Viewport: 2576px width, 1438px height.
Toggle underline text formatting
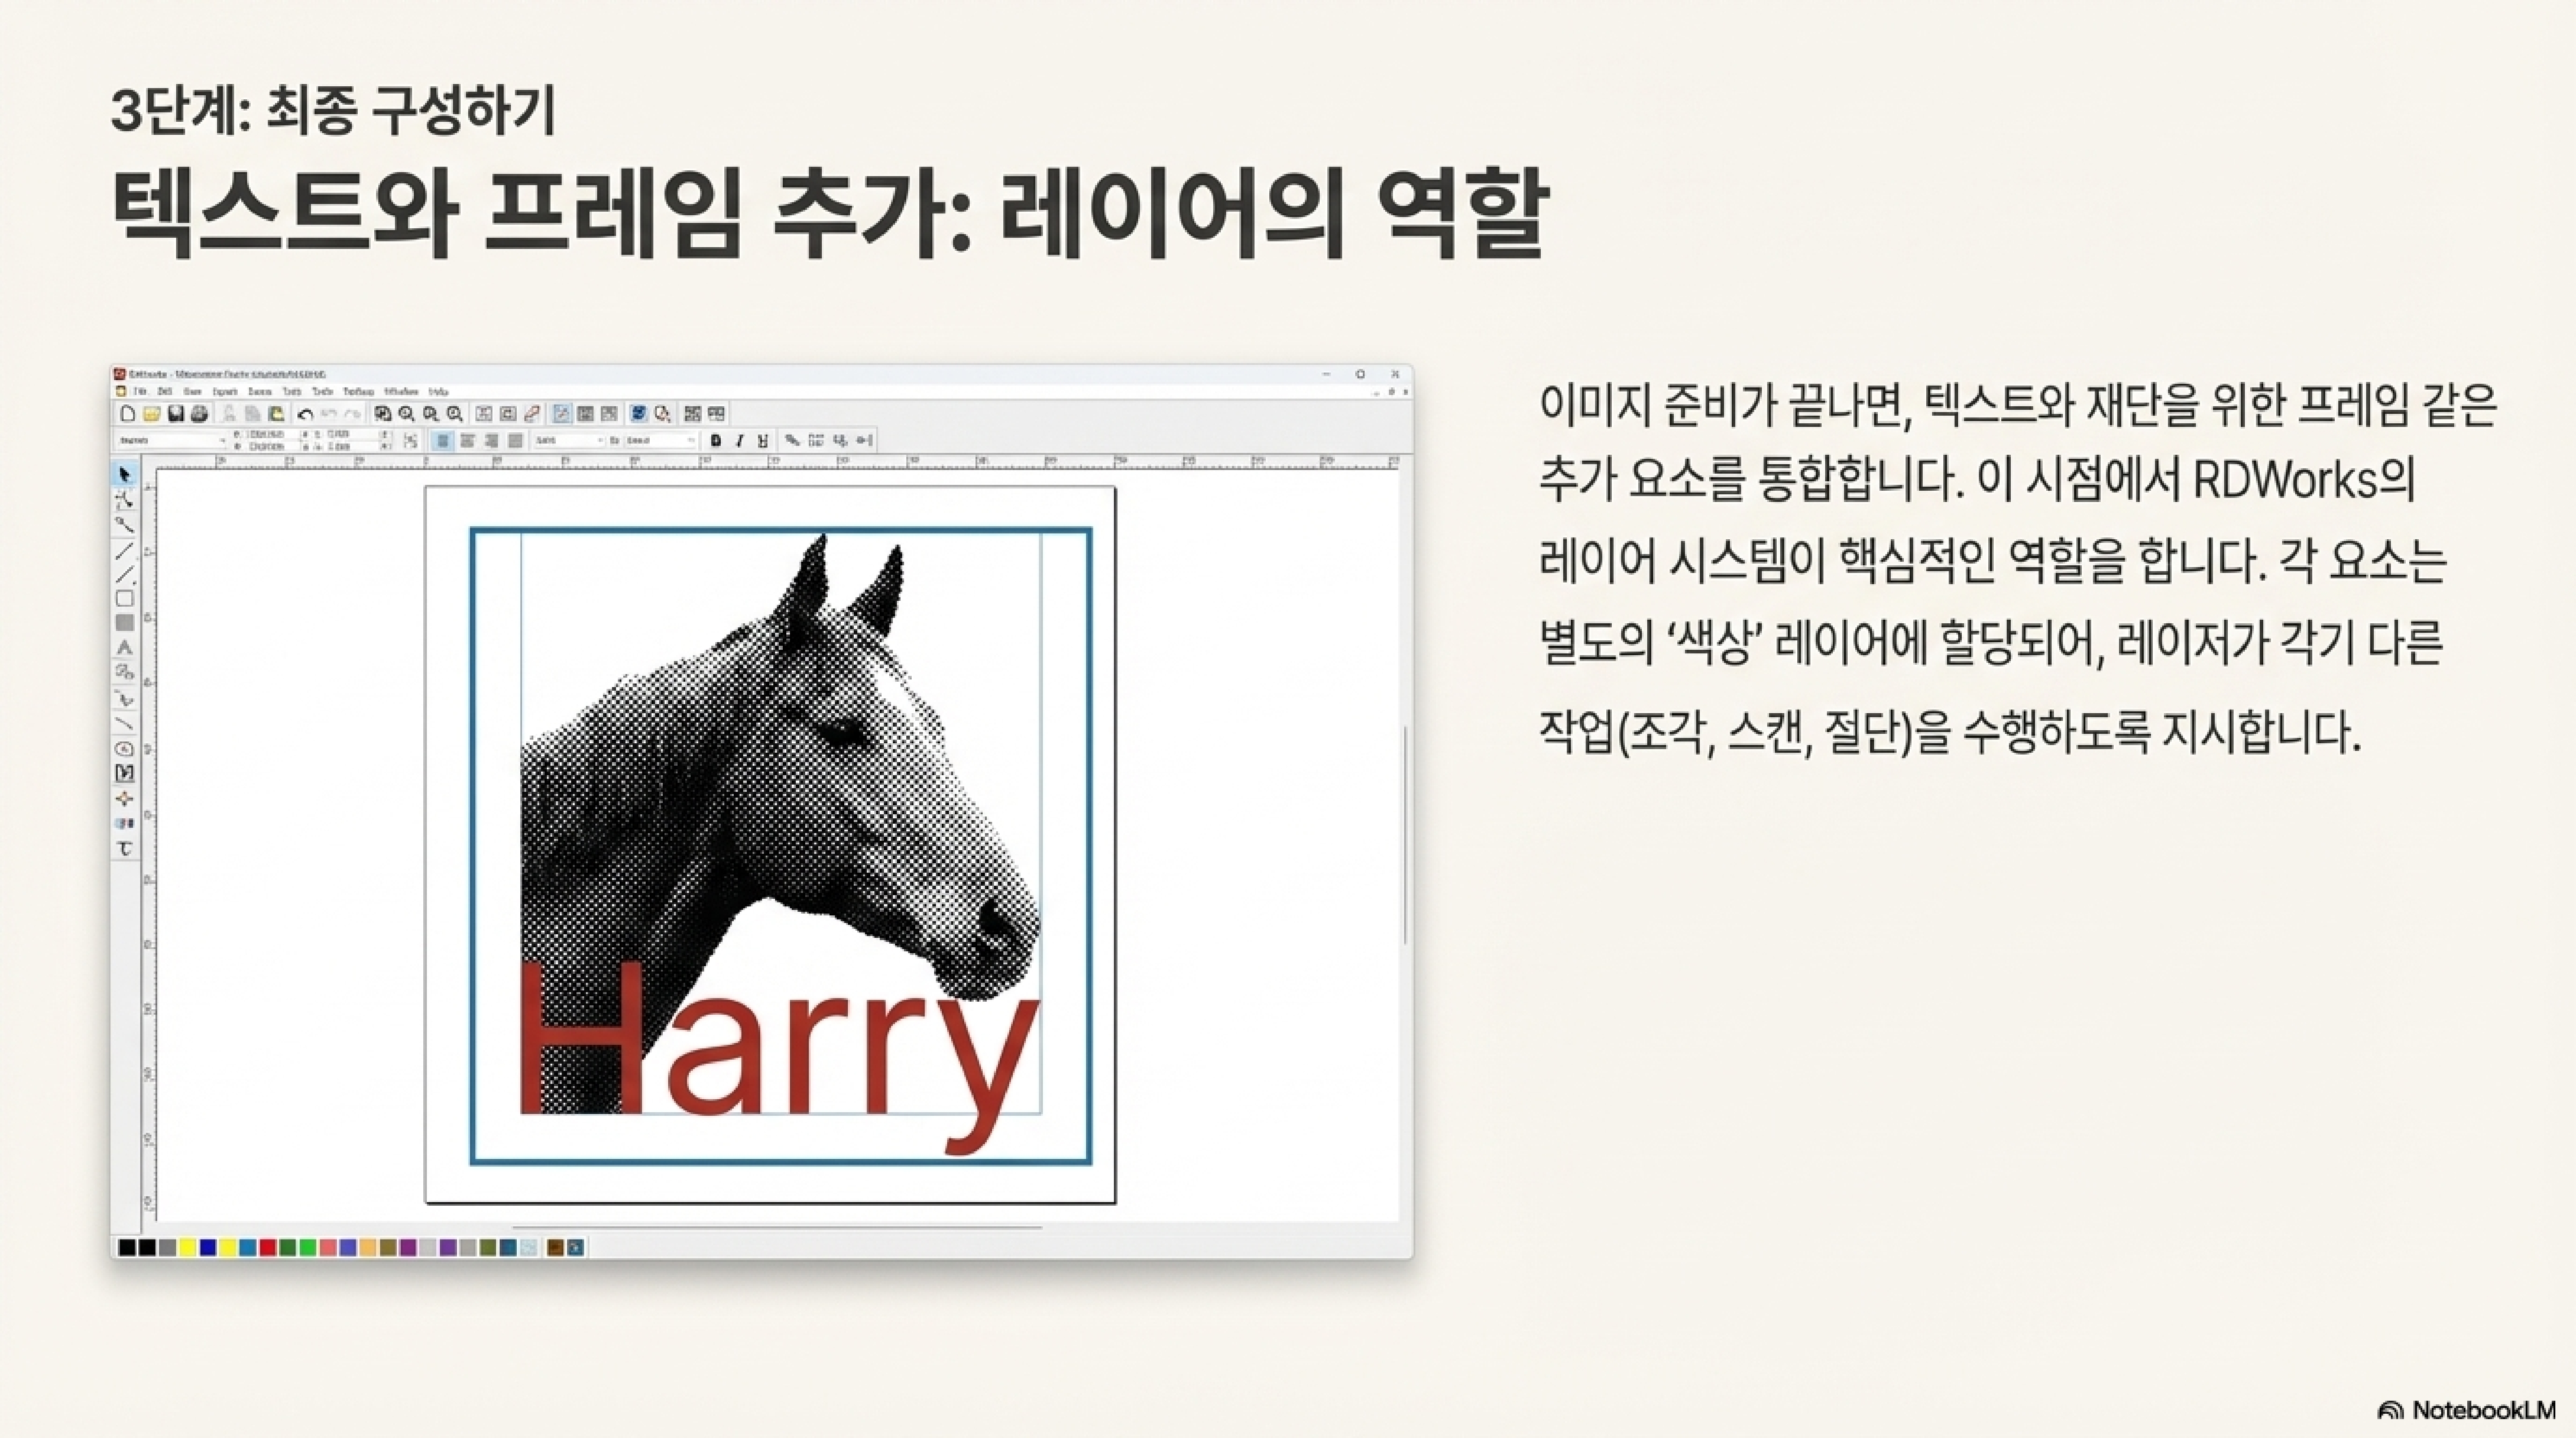coord(763,440)
